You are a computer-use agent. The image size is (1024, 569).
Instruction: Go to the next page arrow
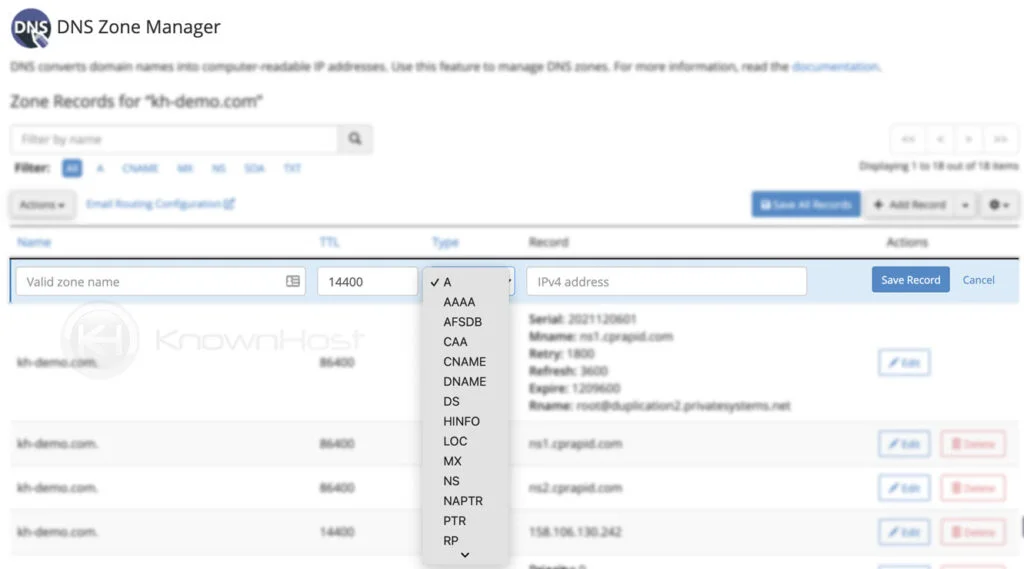pyautogui.click(x=969, y=139)
